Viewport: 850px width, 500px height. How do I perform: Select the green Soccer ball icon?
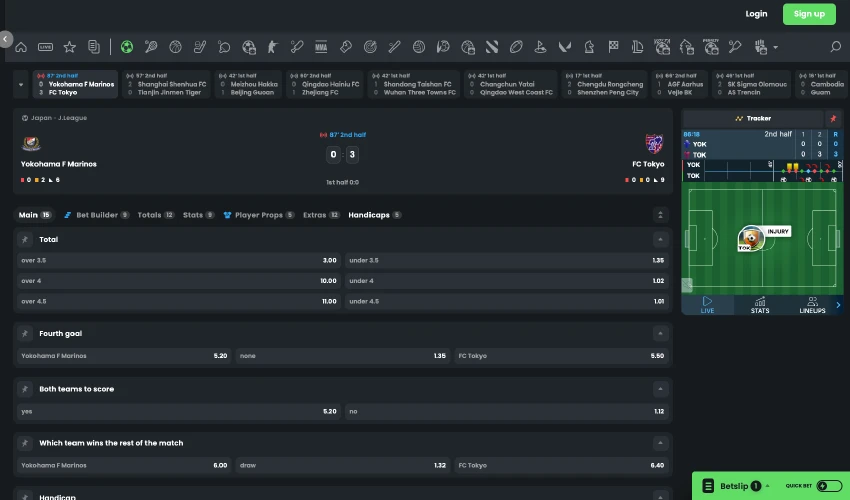click(x=127, y=47)
